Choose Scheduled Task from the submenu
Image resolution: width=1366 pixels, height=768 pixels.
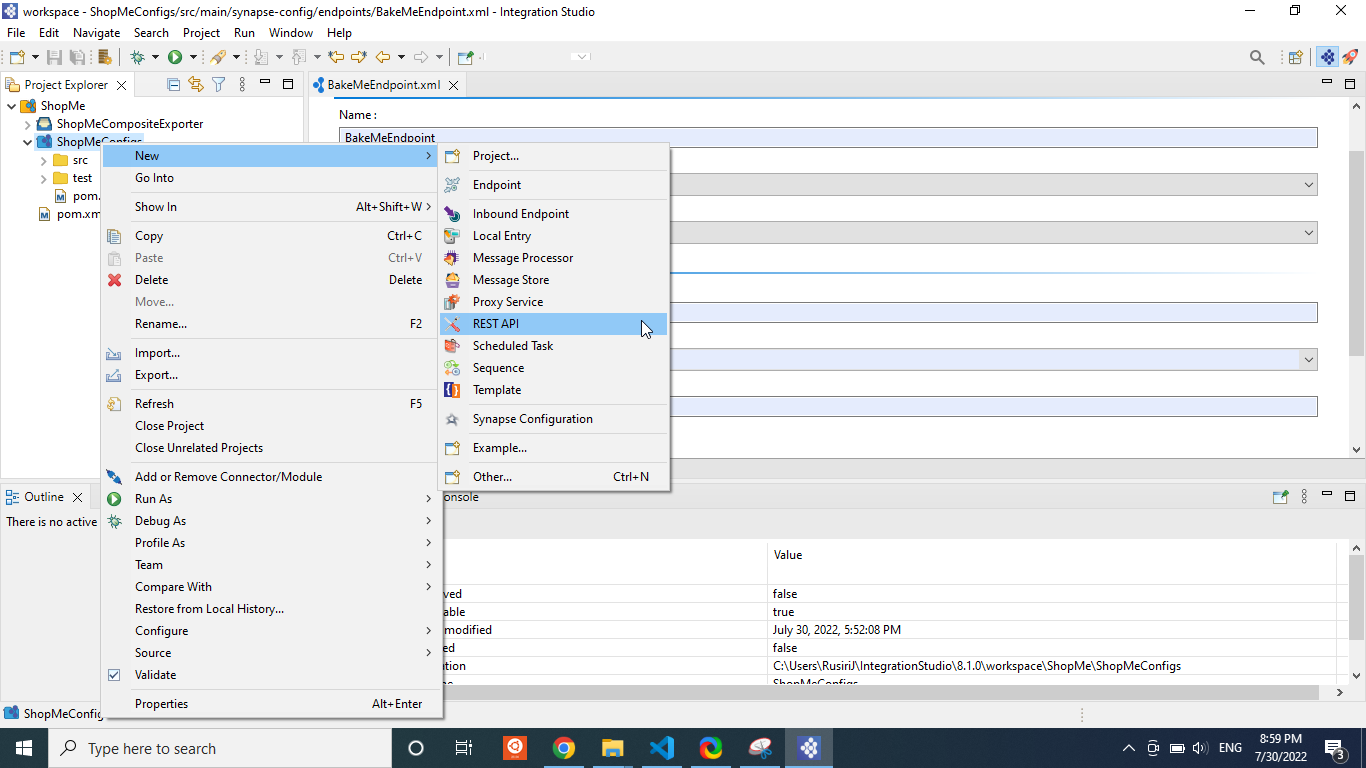[x=554, y=346]
